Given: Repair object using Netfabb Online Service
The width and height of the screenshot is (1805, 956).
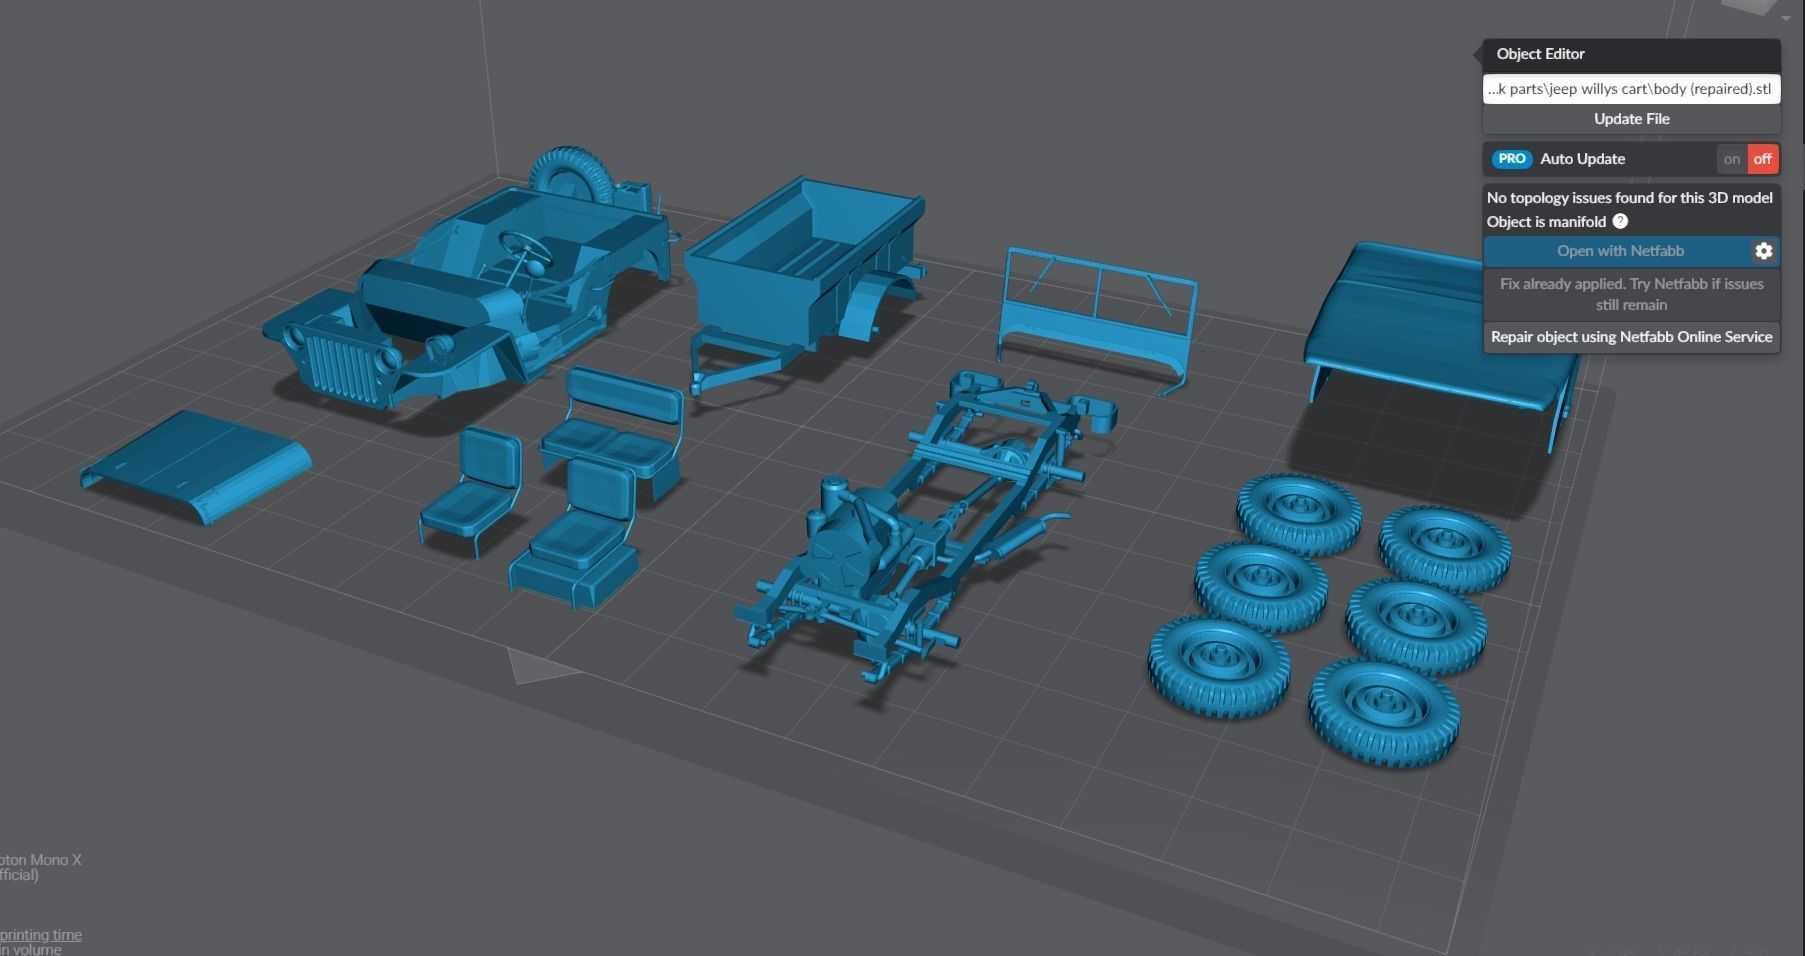Looking at the screenshot, I should [1631, 337].
